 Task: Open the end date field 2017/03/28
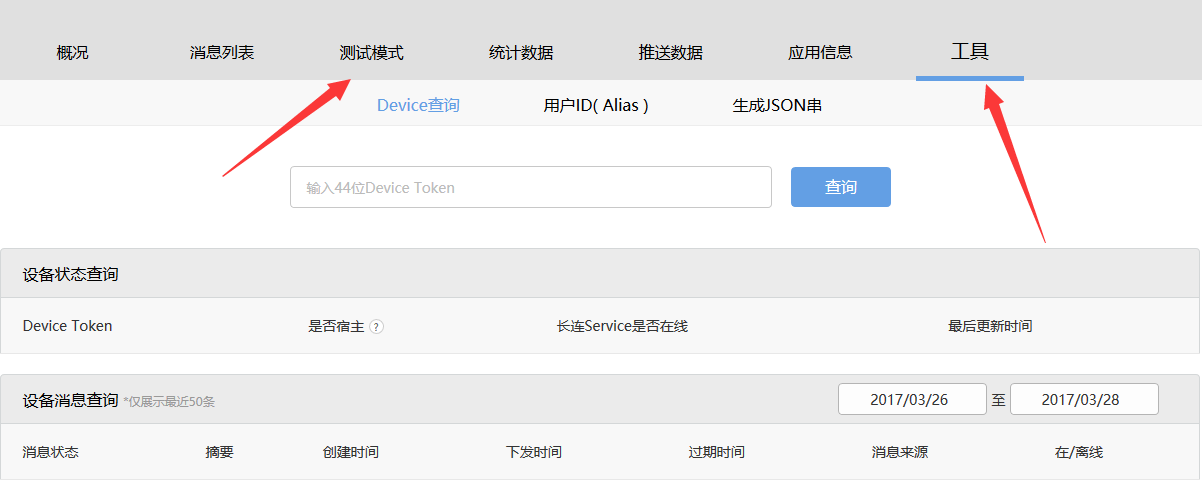[1084, 399]
